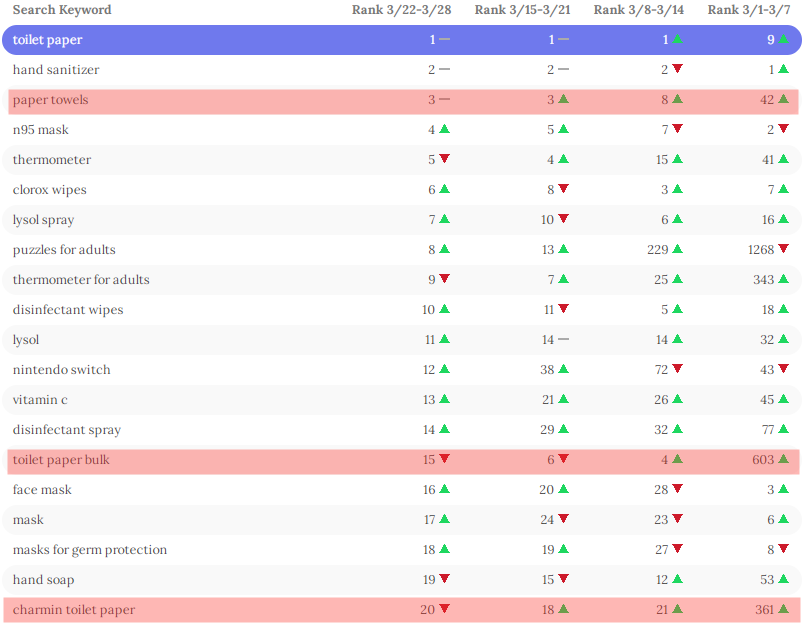Viewport: 806px width, 625px height.
Task: Click the Rank 3/15-3/21 column header
Action: point(522,10)
